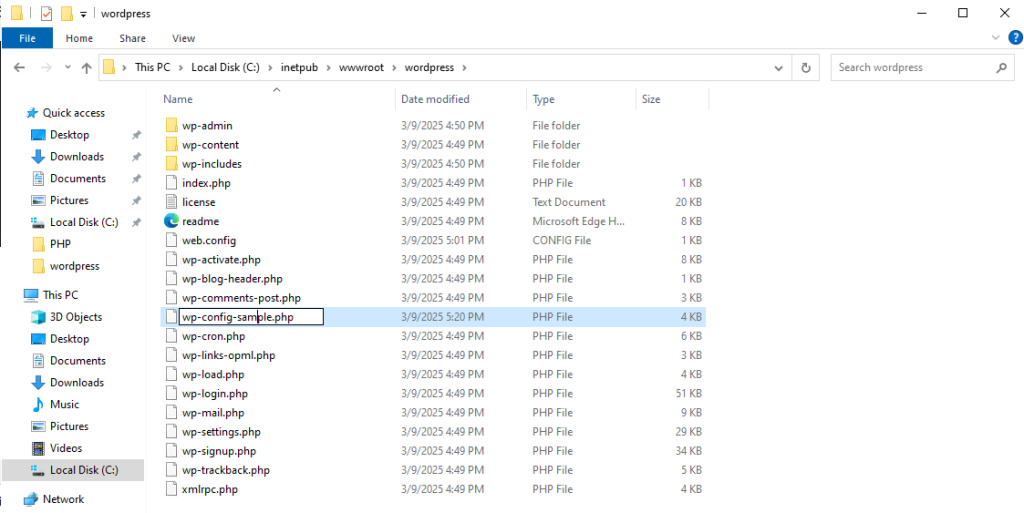Open Music under This PC
1024x513 pixels.
click(64, 405)
